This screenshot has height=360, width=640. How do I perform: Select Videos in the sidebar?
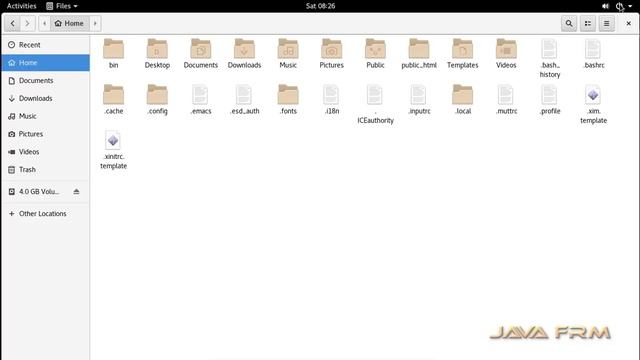pos(45,152)
